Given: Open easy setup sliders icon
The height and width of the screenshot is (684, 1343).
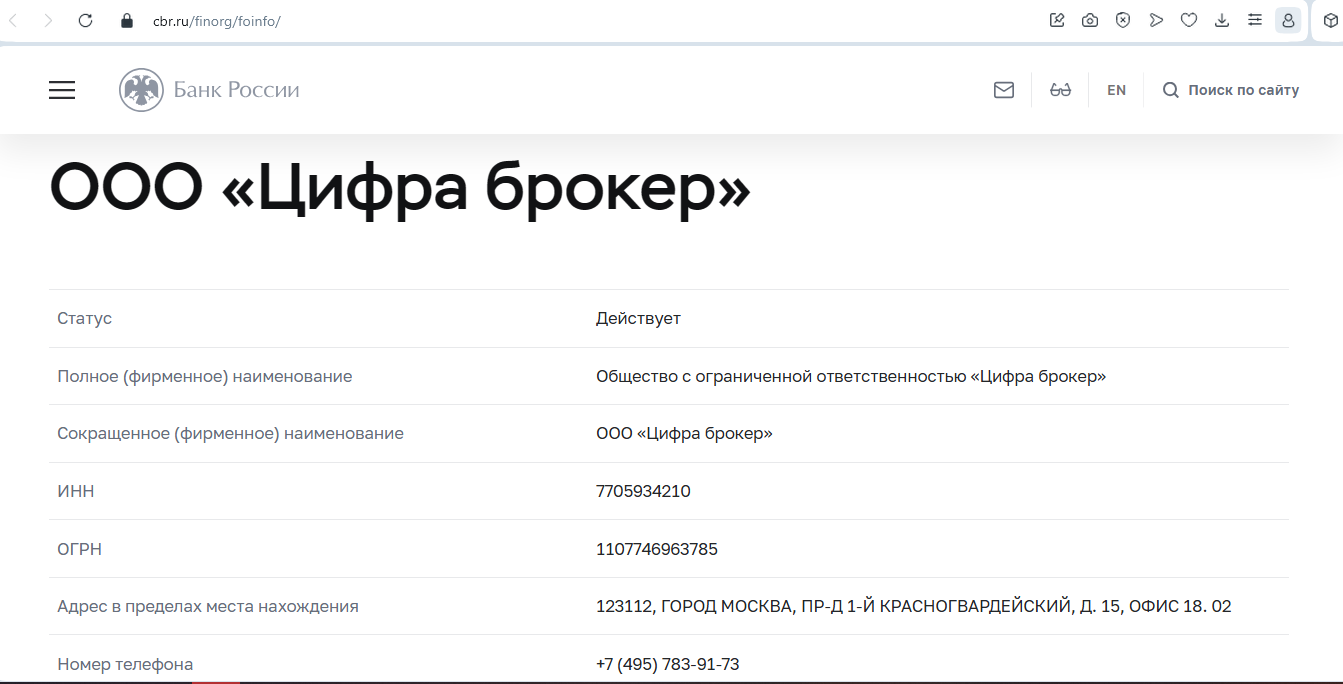Looking at the screenshot, I should click(1255, 20).
